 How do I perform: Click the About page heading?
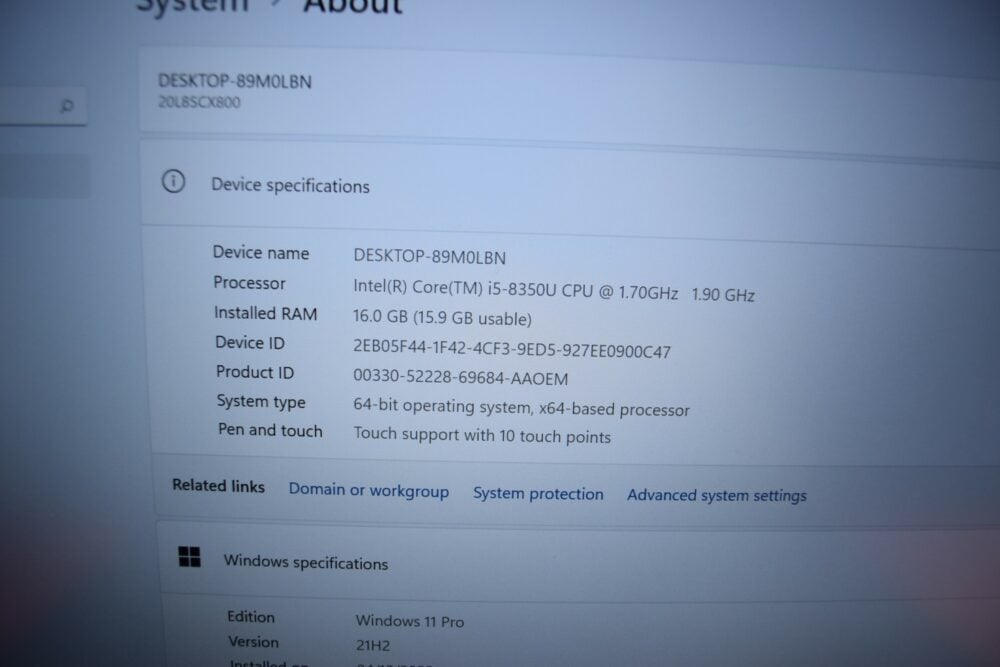[353, 7]
